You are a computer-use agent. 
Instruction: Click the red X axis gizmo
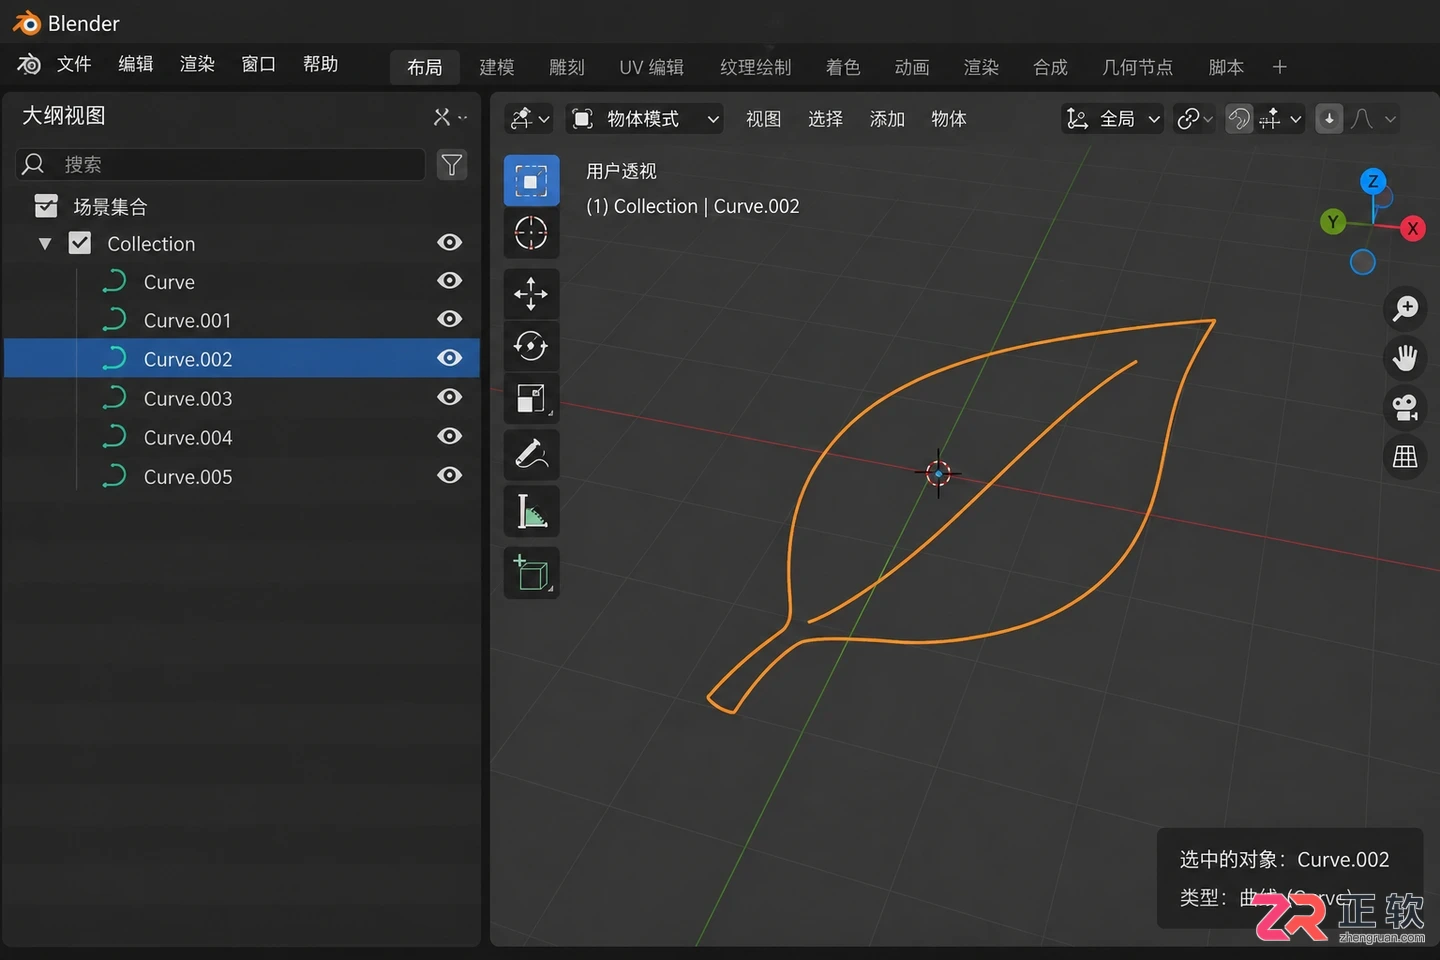(1412, 229)
